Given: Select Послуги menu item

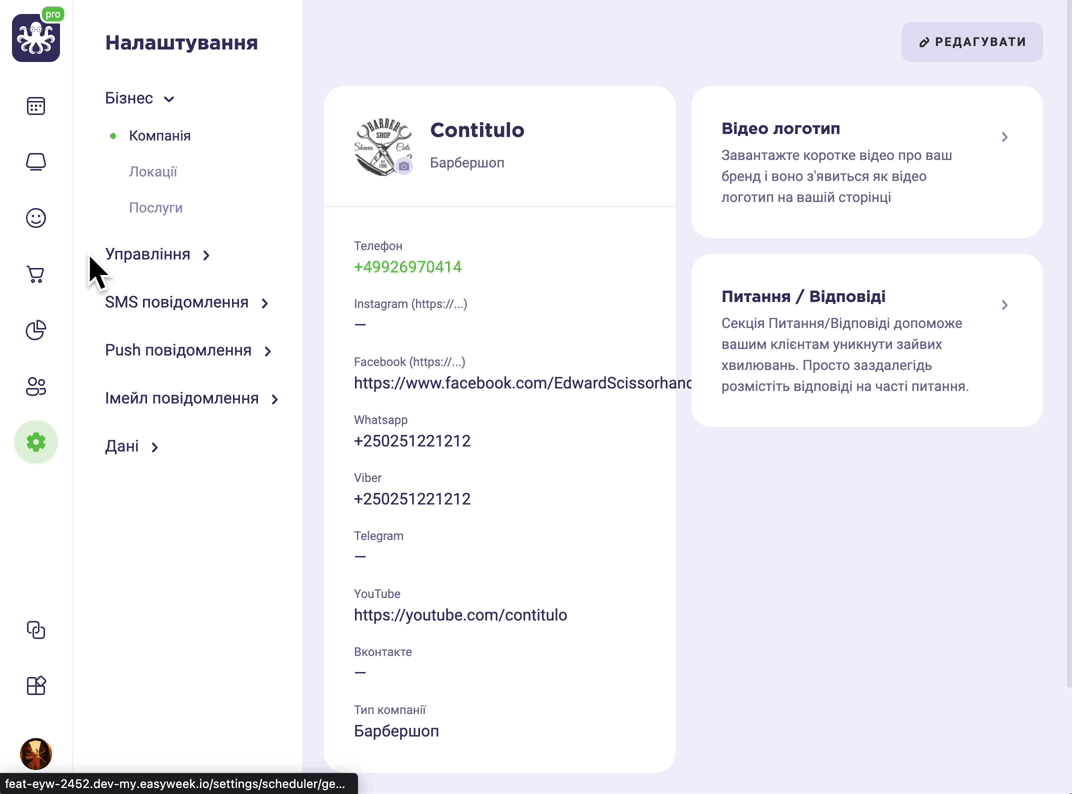Looking at the screenshot, I should [x=156, y=208].
